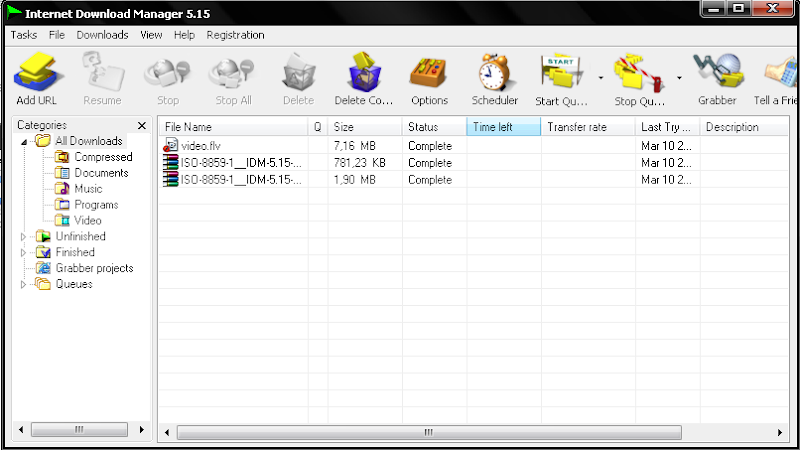Screen dimensions: 800x450
Task: Click the Transfer rate column header
Action: pos(588,127)
